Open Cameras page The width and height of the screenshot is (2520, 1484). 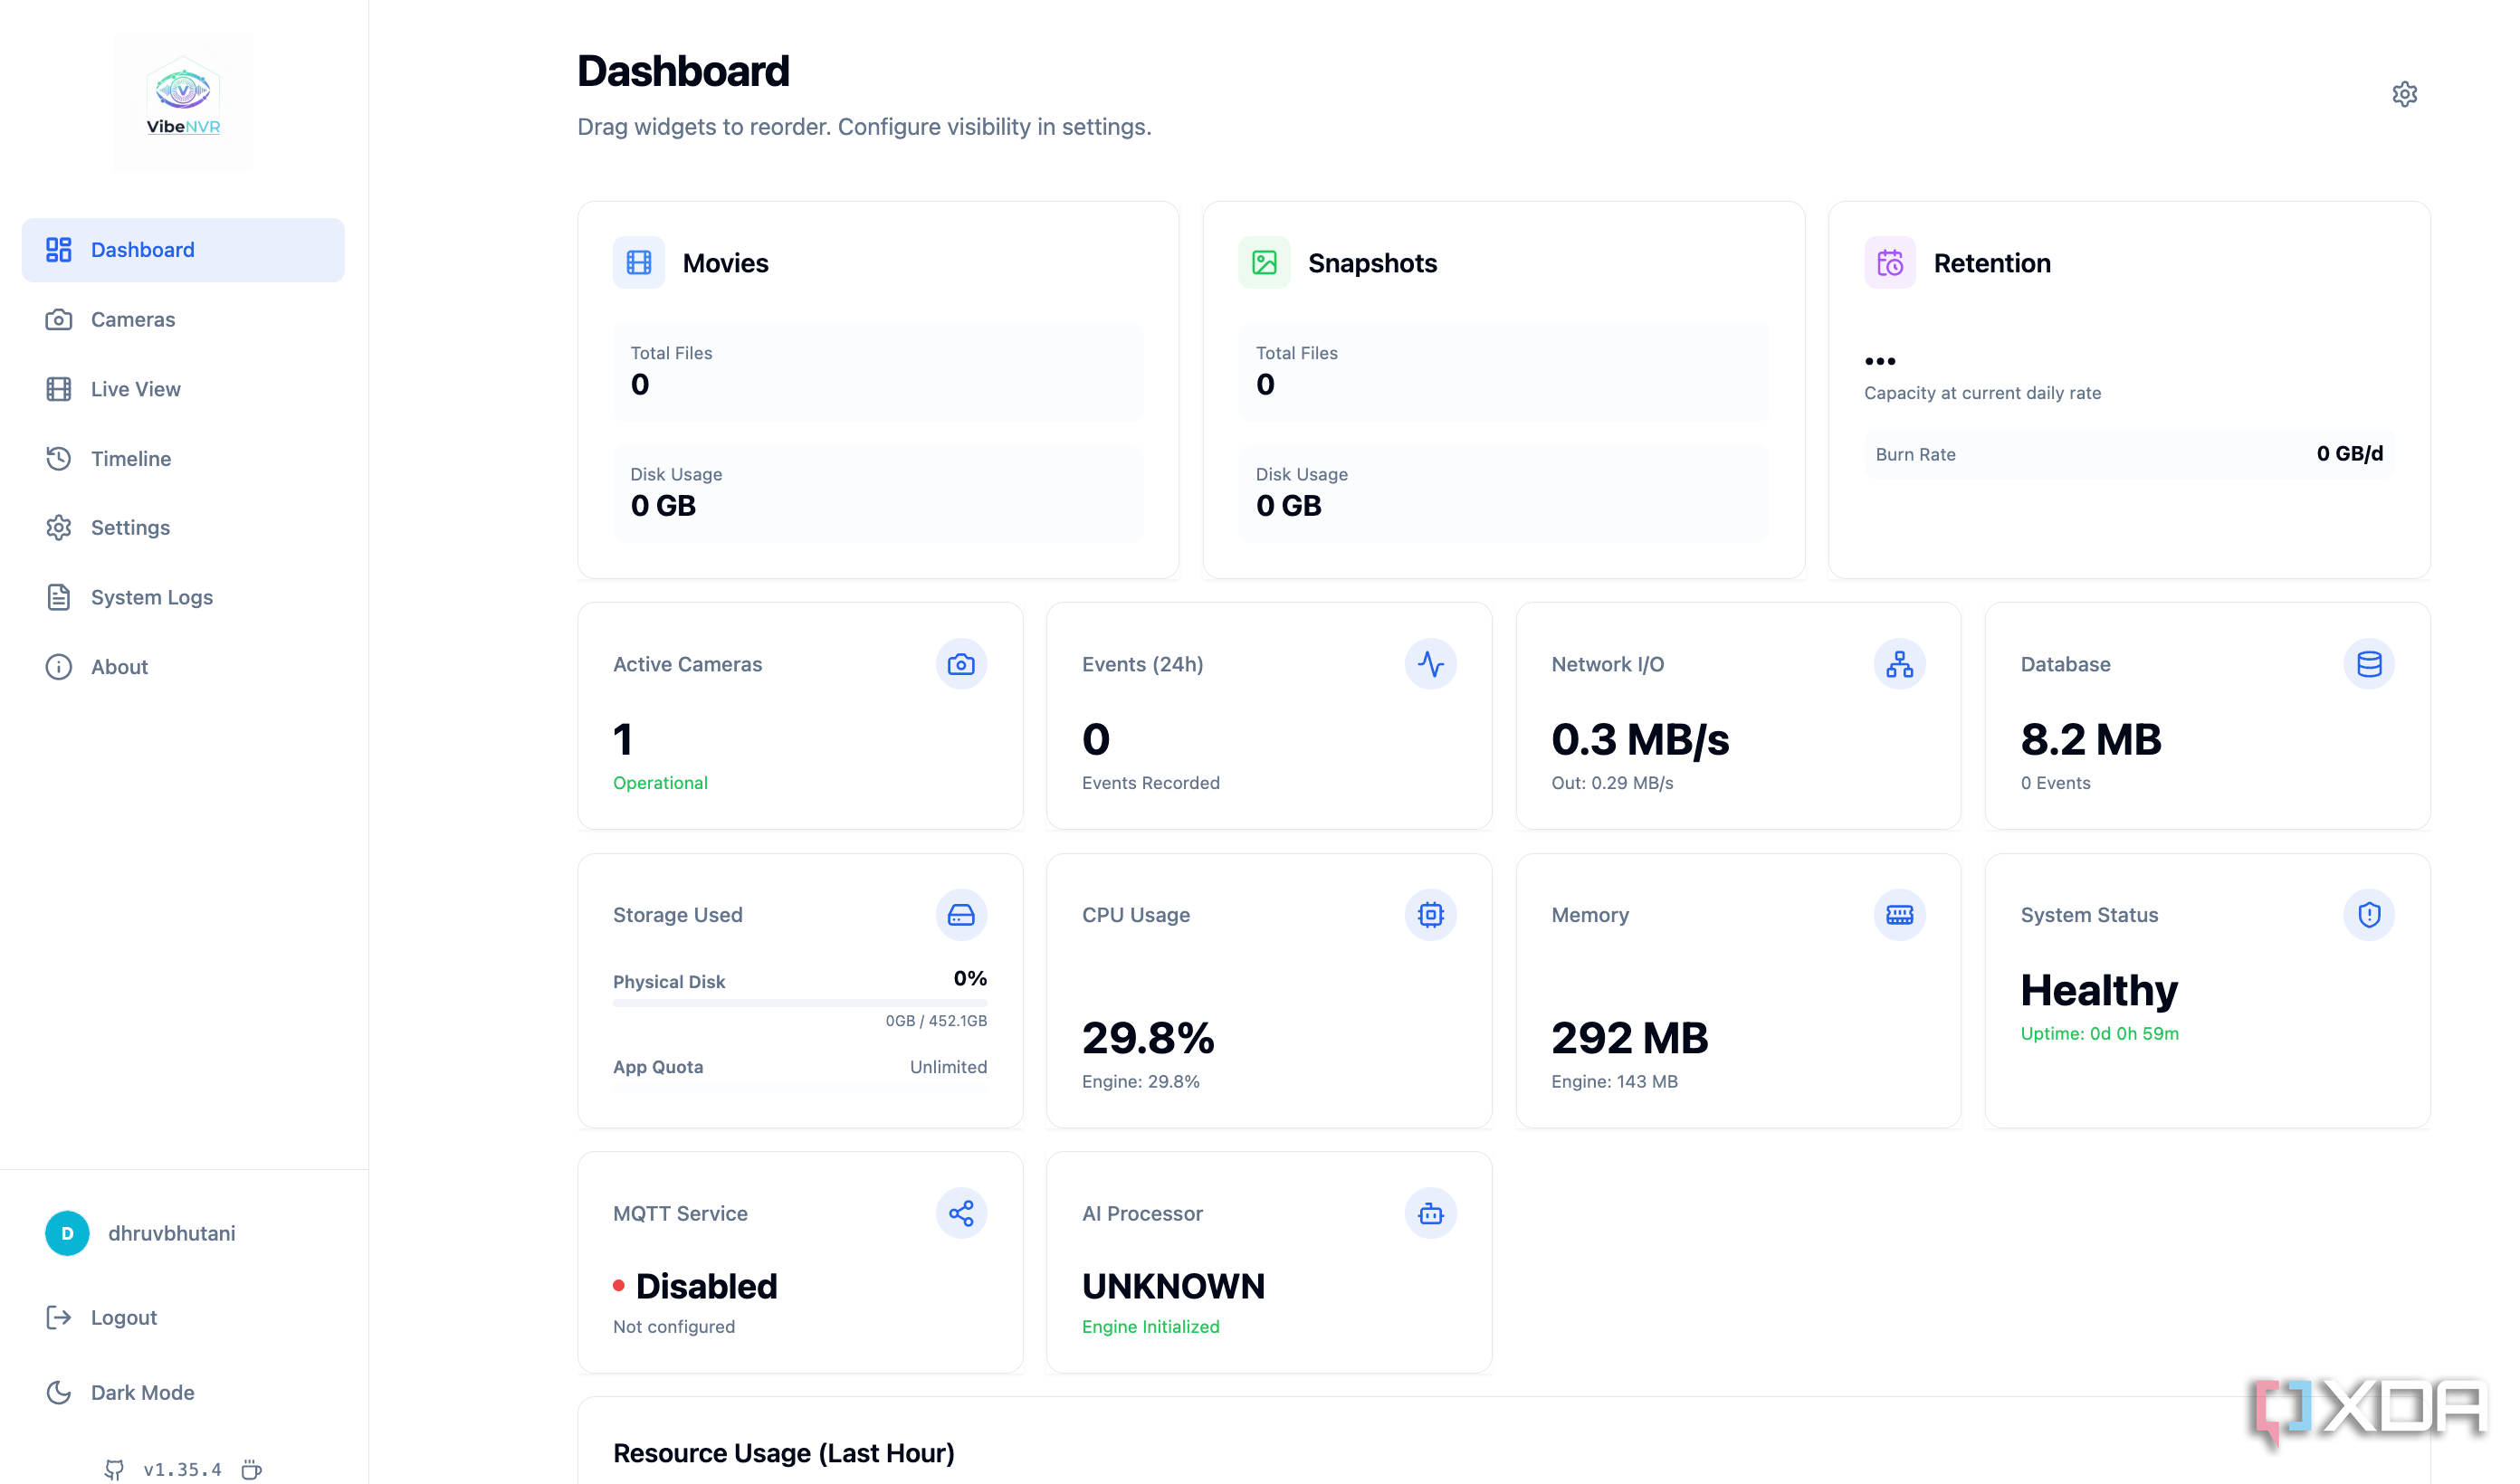183,319
